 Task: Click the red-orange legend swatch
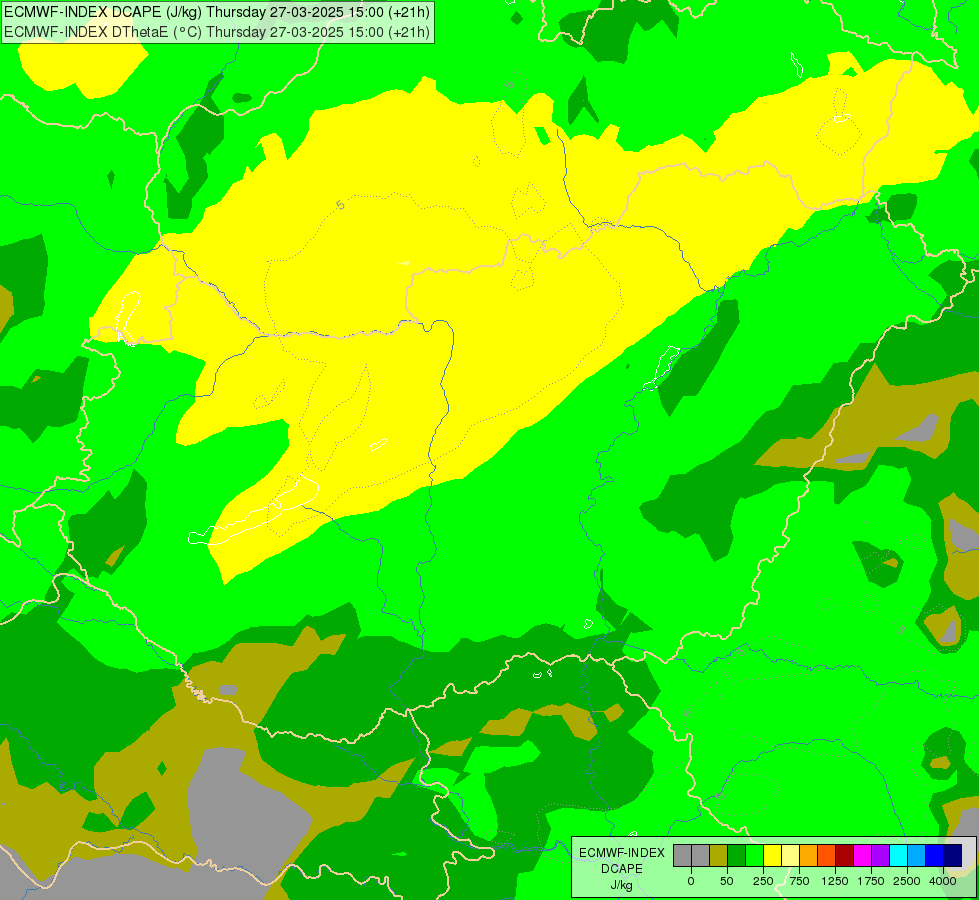click(x=827, y=856)
